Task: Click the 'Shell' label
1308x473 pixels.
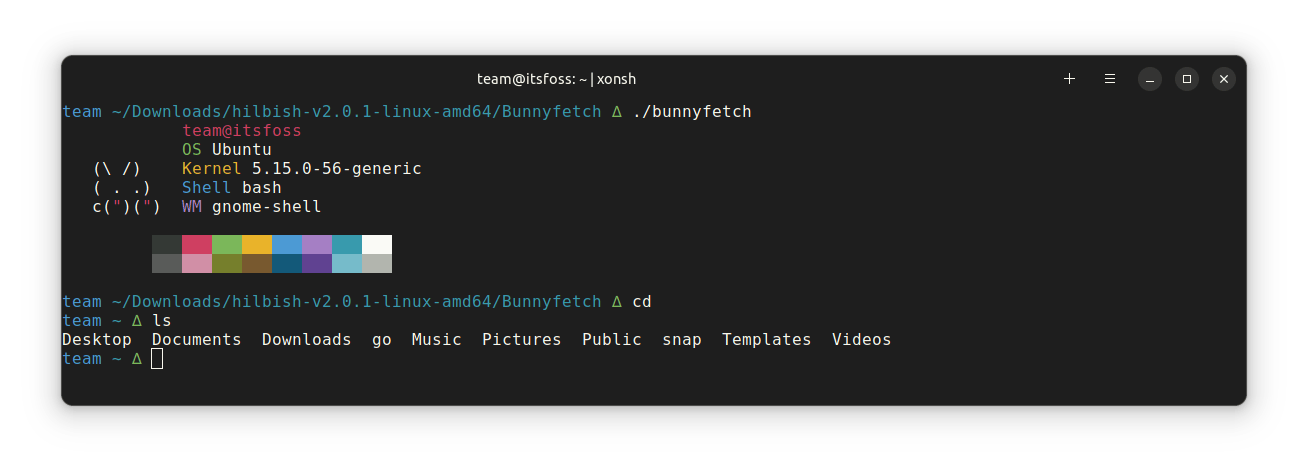Action: coord(207,187)
